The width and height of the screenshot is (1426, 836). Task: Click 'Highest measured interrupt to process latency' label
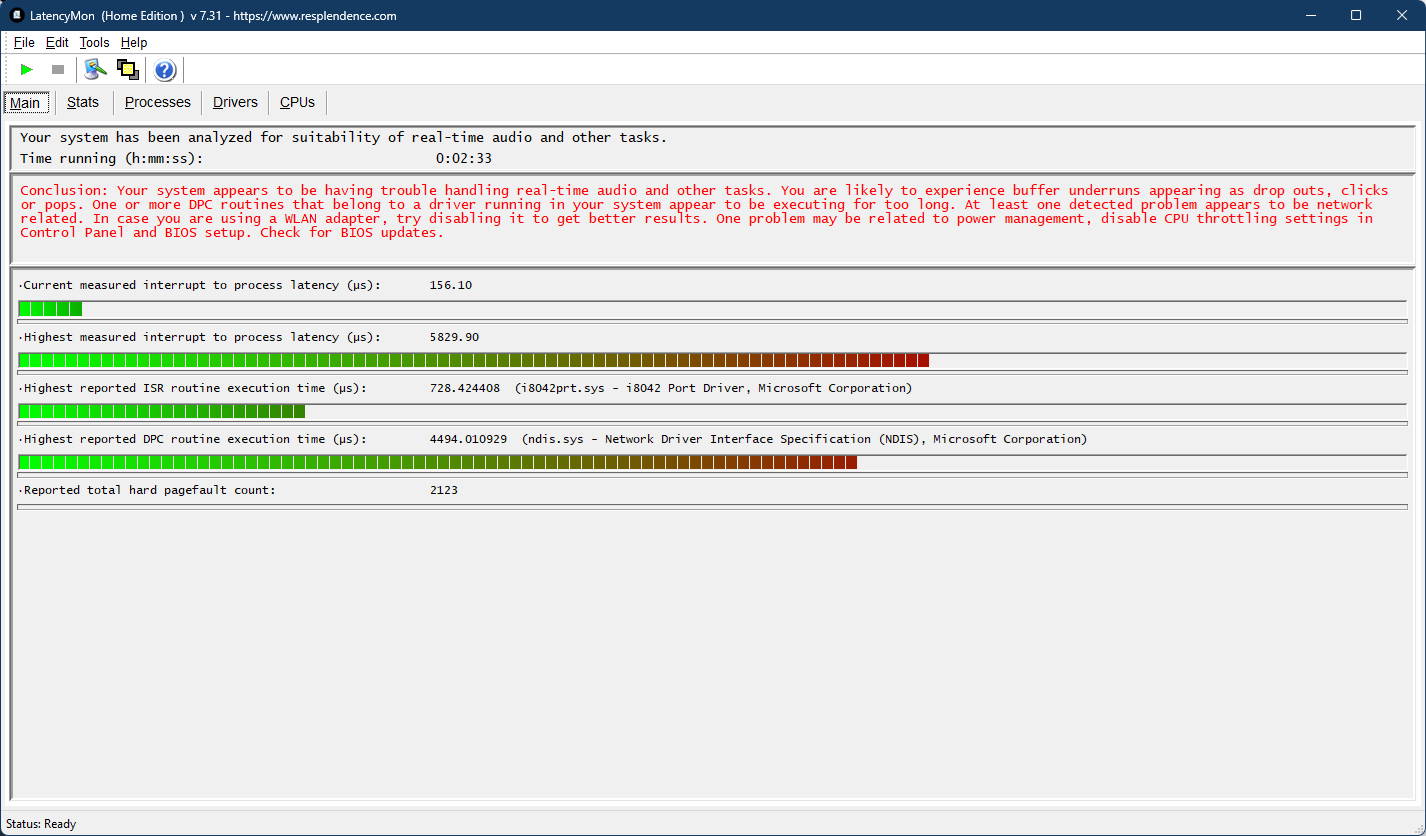tap(200, 337)
